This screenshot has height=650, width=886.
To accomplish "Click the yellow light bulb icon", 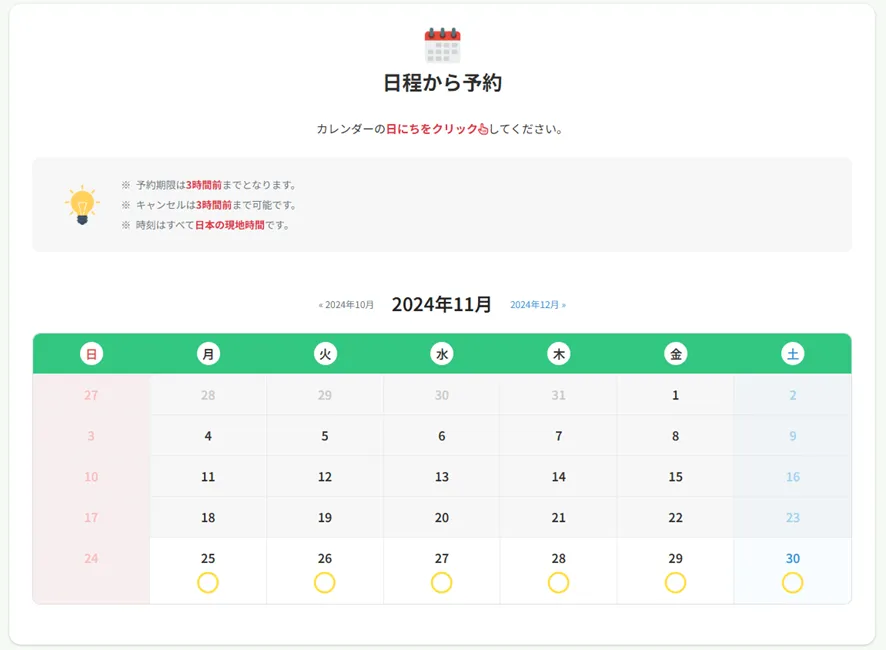I will click(82, 205).
